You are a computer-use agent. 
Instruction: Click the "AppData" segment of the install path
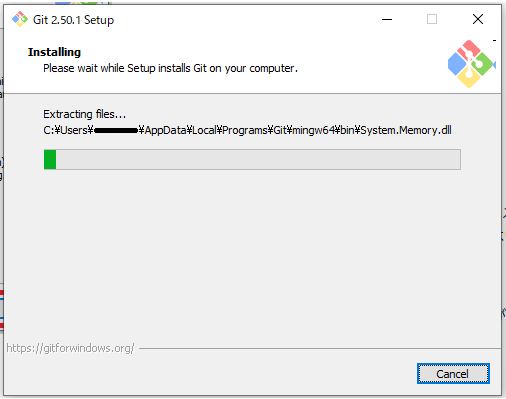(165, 130)
